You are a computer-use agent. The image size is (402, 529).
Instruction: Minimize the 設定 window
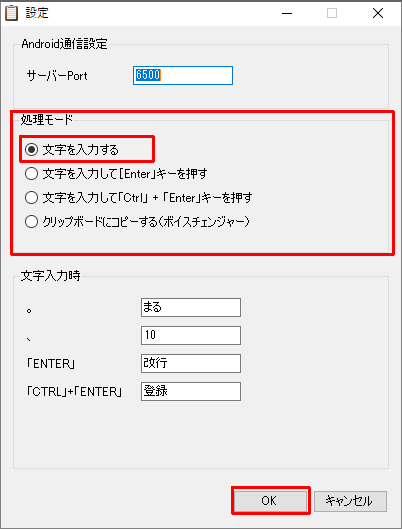coord(287,13)
